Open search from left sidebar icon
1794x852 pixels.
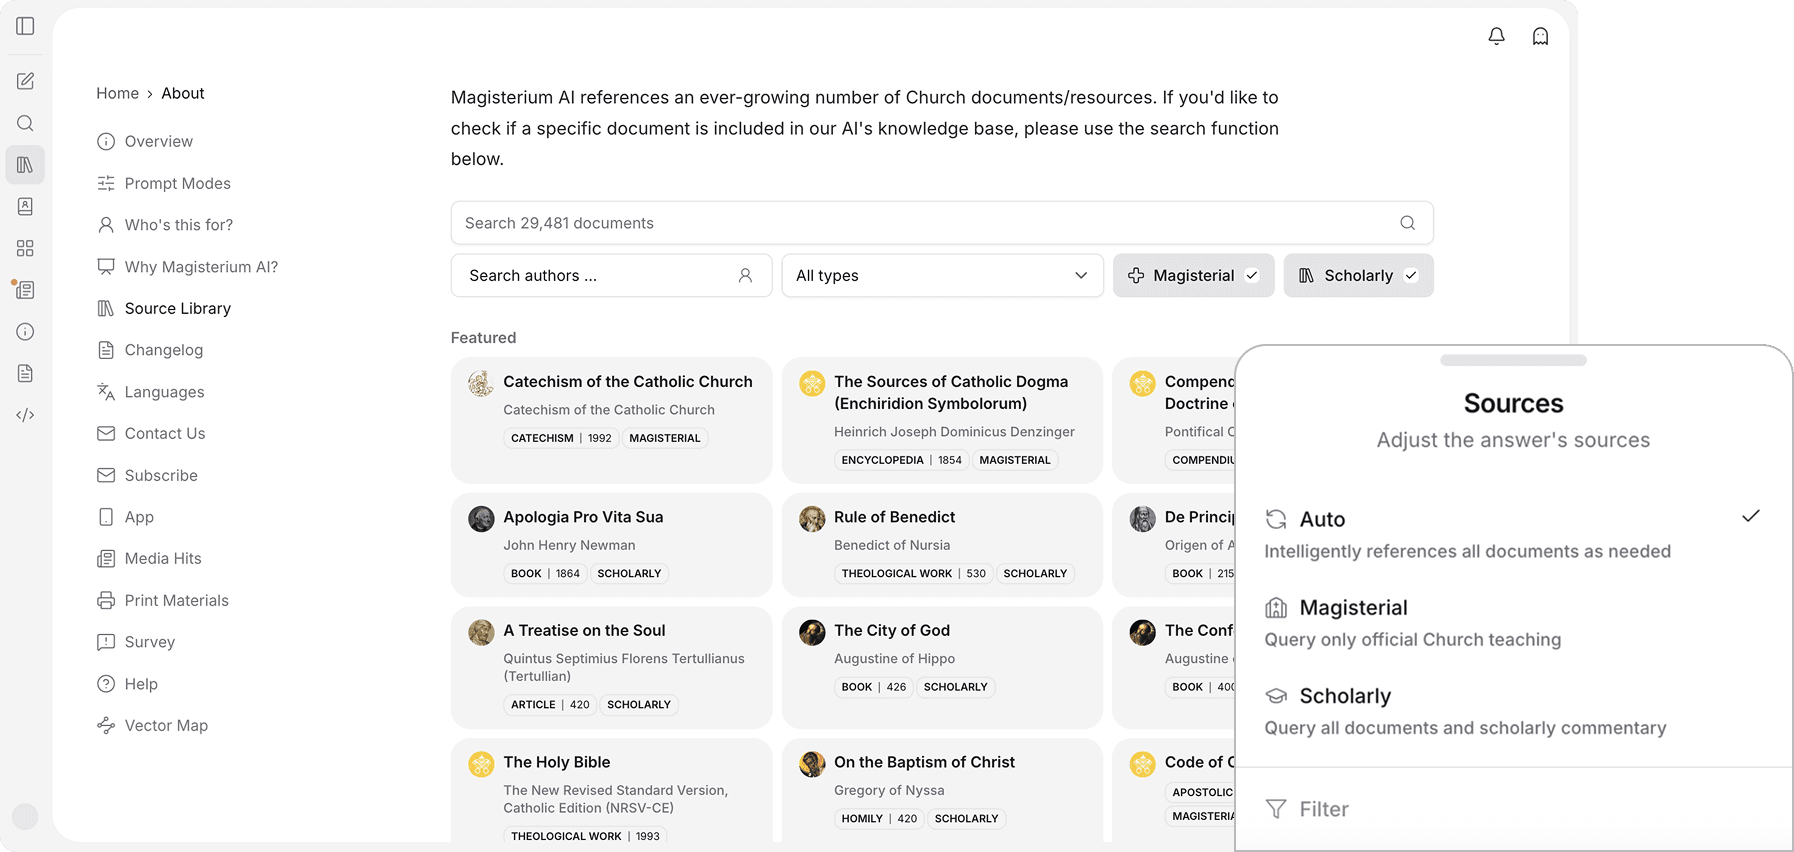[x=25, y=123]
